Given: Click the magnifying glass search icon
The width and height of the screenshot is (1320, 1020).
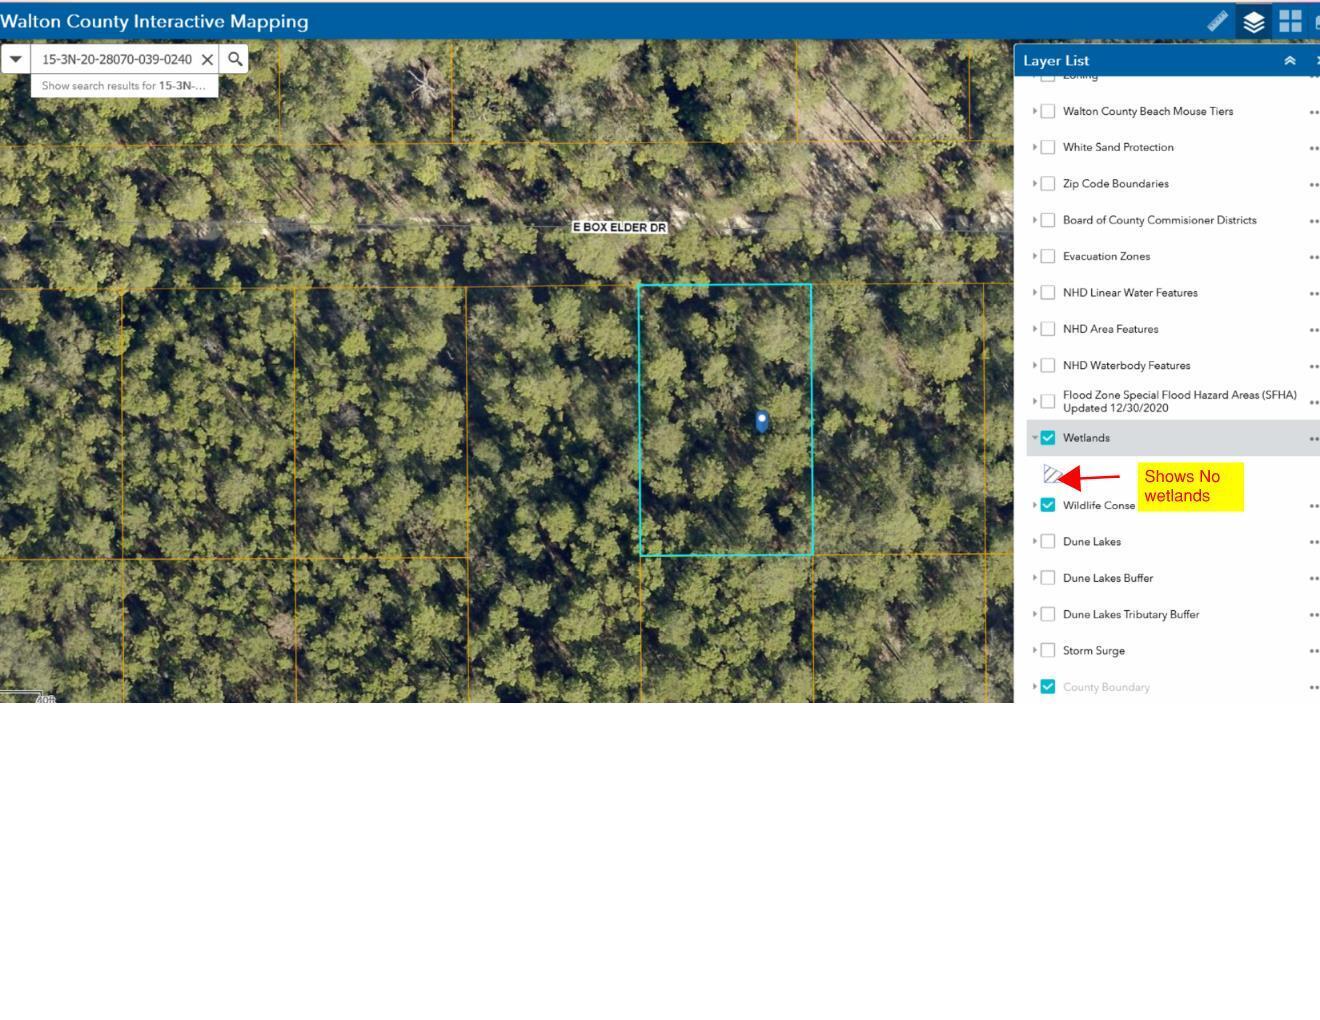Looking at the screenshot, I should pyautogui.click(x=234, y=59).
